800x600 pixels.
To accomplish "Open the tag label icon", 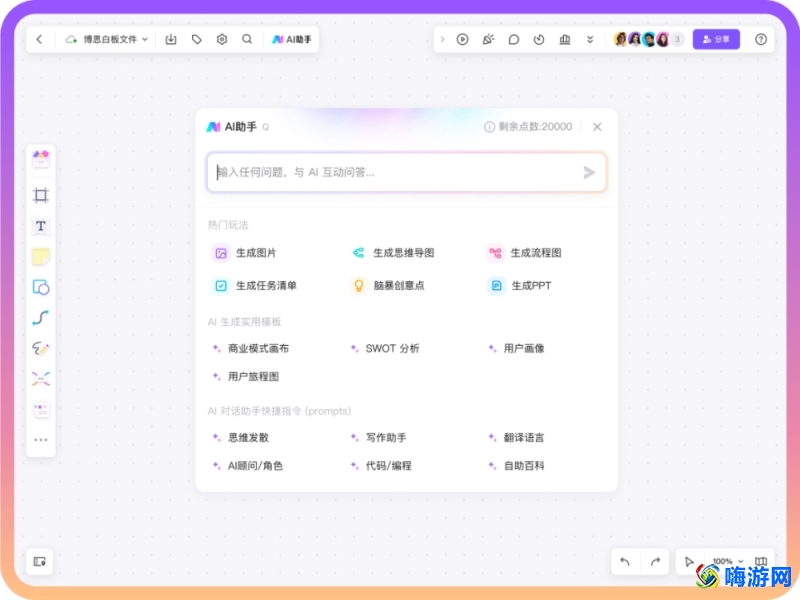I will (x=196, y=39).
